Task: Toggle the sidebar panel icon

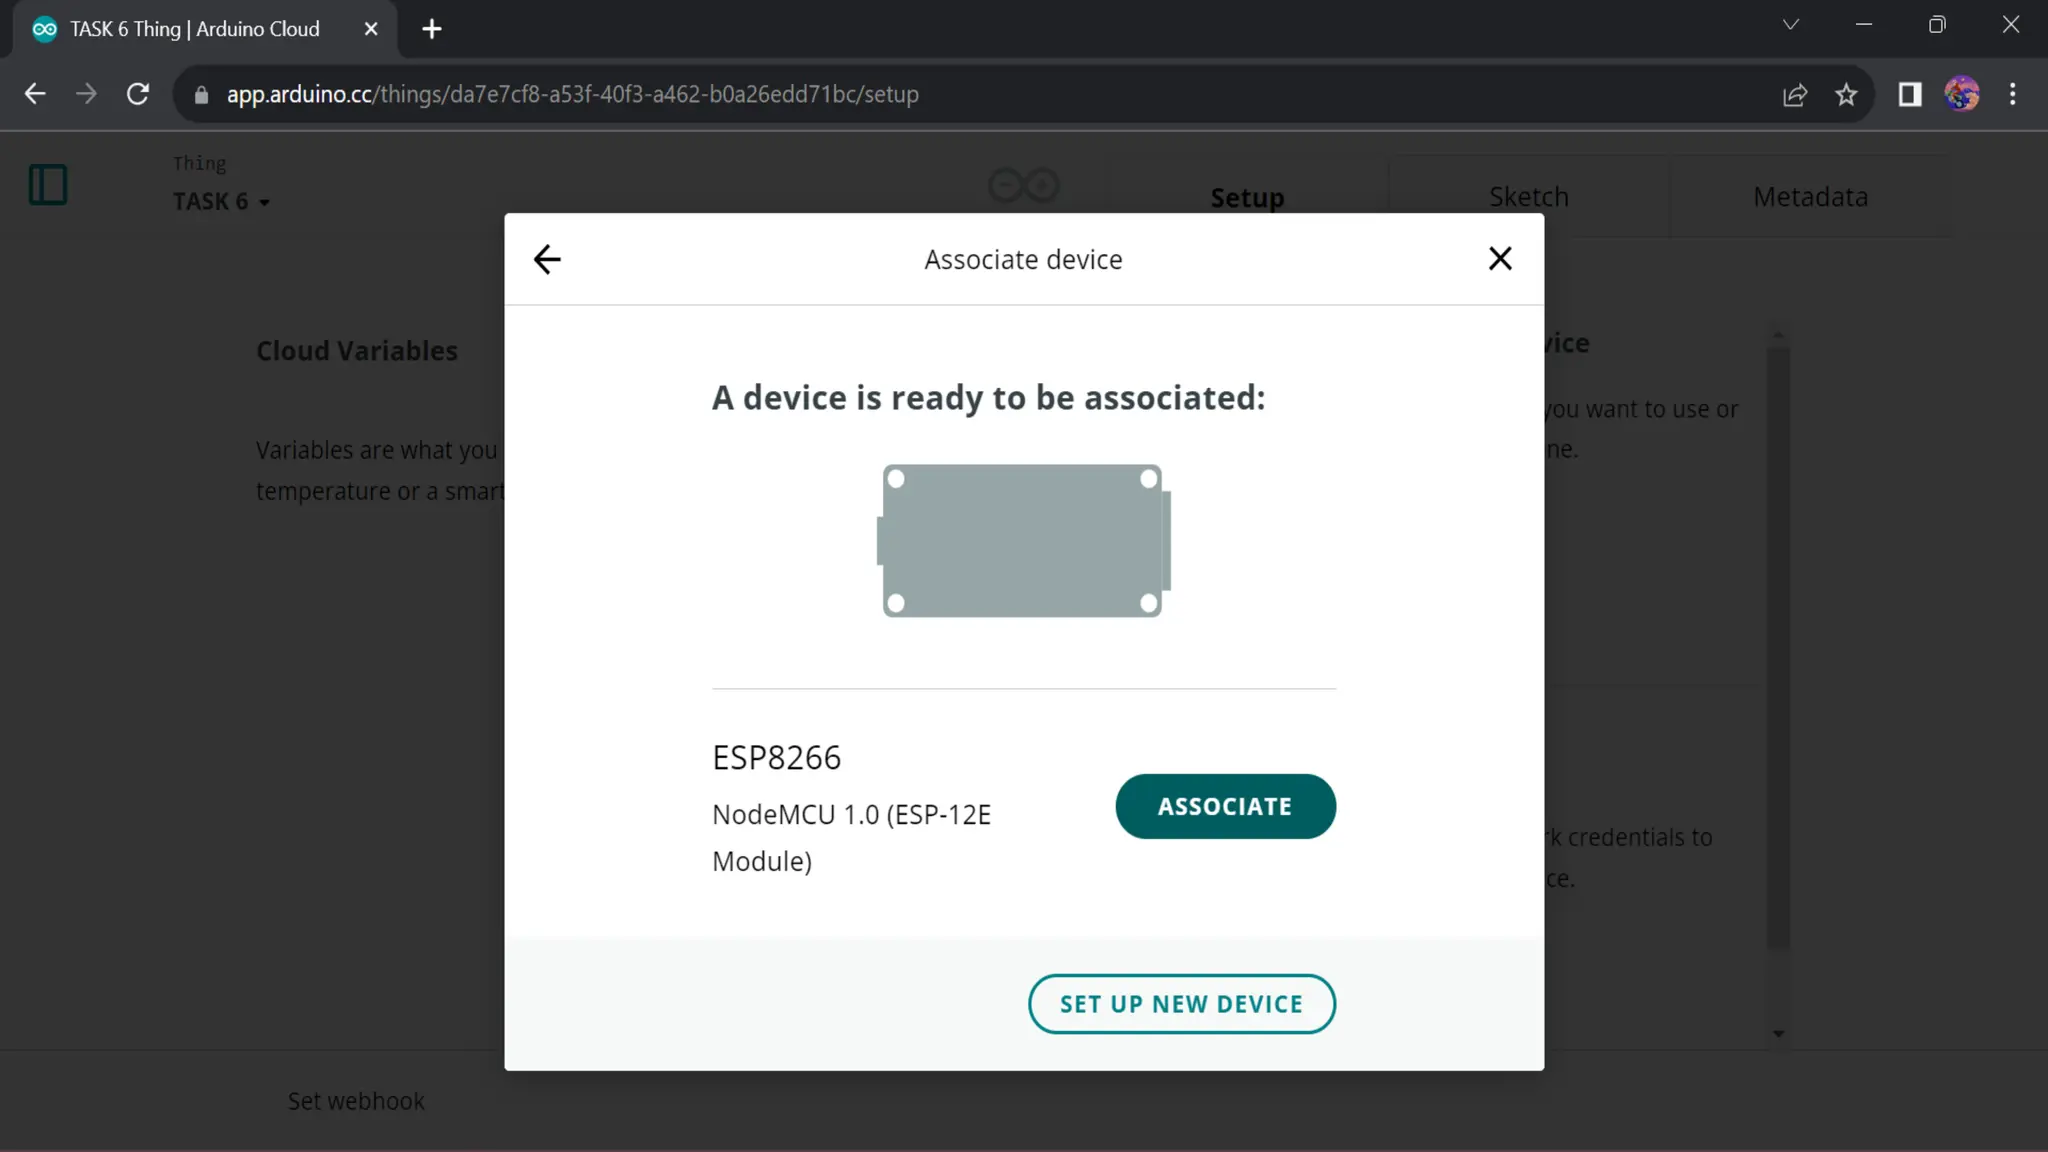Action: pyautogui.click(x=48, y=185)
